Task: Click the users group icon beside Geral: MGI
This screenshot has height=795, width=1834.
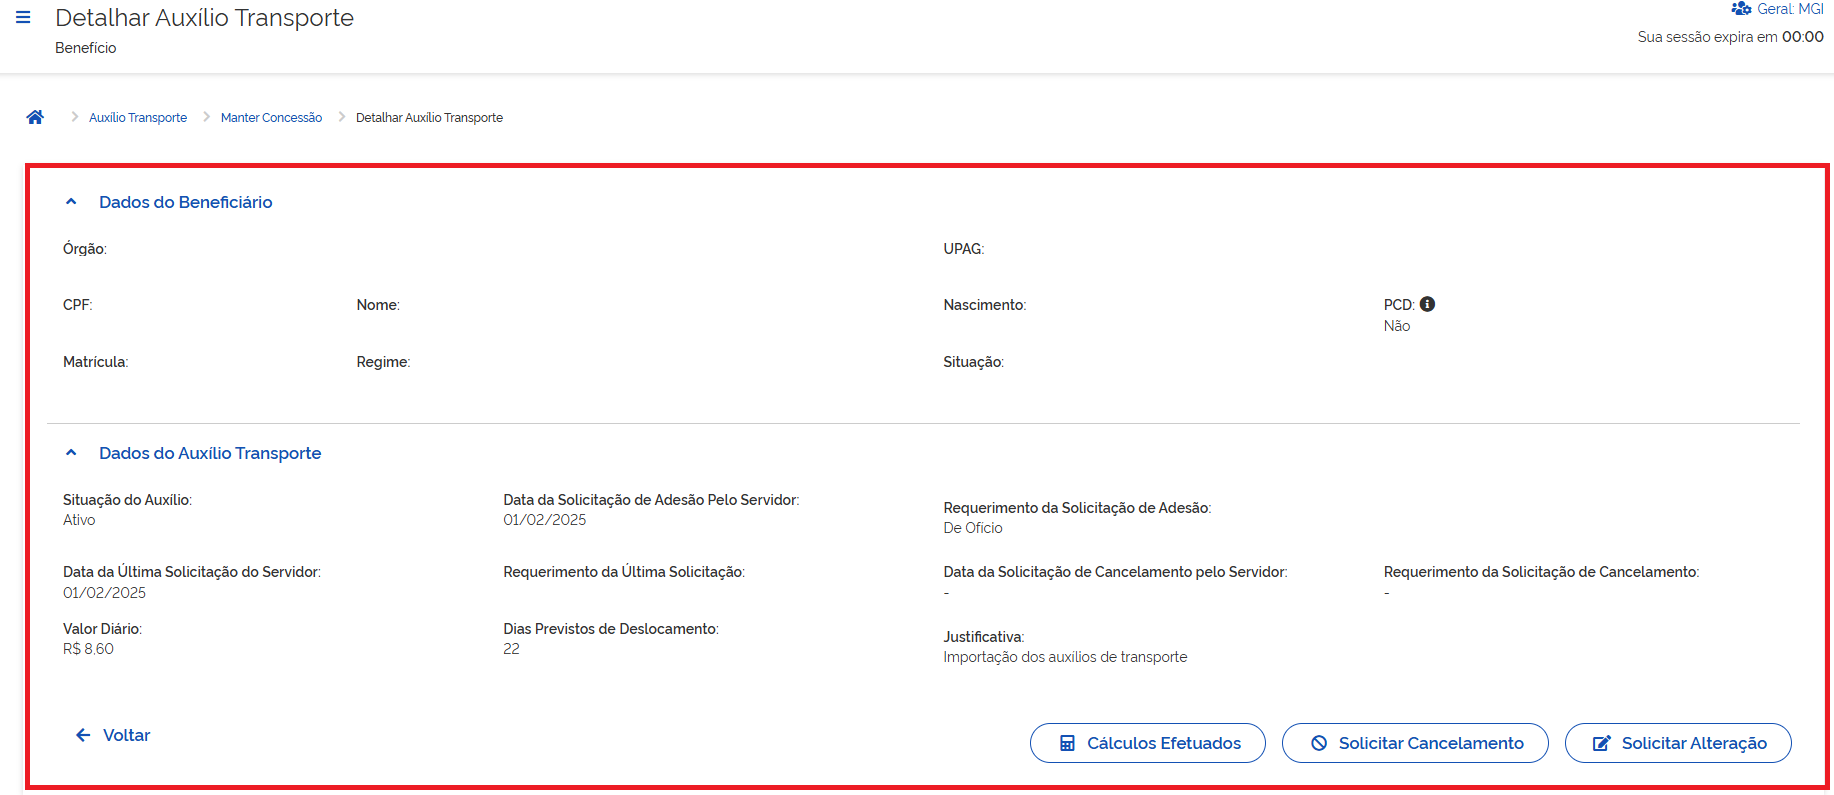Action: pos(1741,9)
